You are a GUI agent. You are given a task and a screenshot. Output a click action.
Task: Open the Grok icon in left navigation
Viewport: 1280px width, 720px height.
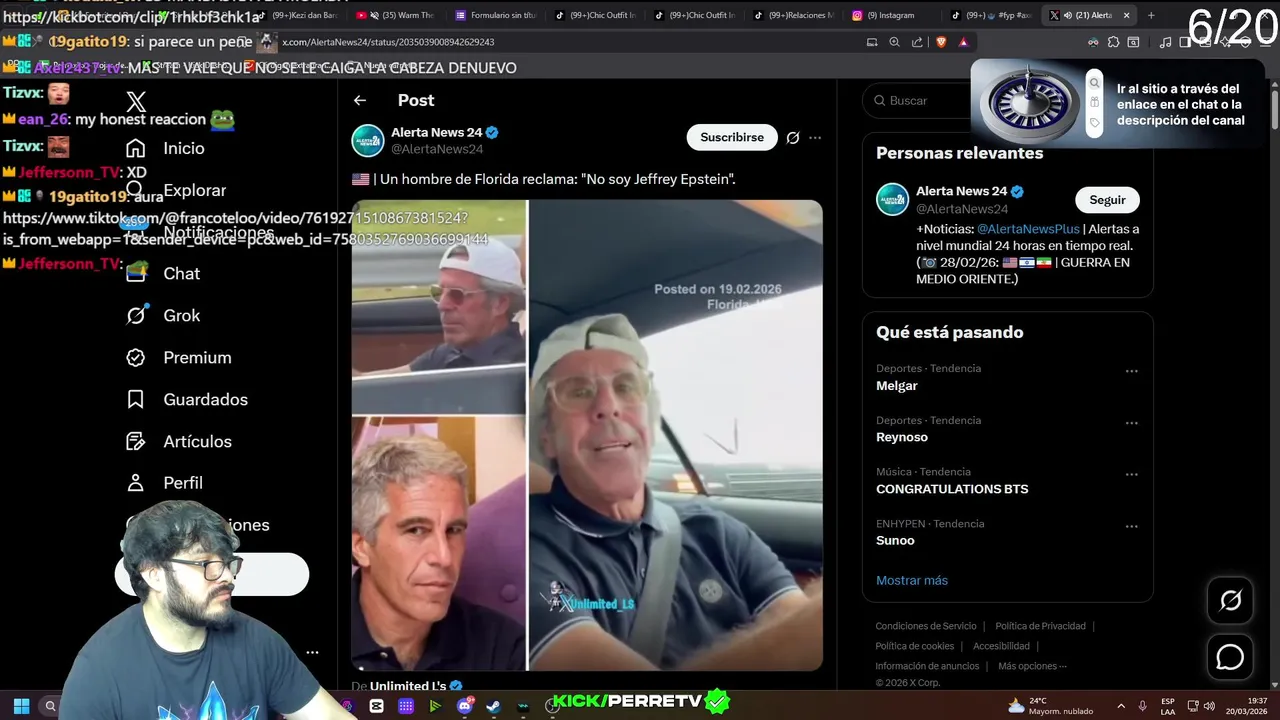[x=136, y=315]
